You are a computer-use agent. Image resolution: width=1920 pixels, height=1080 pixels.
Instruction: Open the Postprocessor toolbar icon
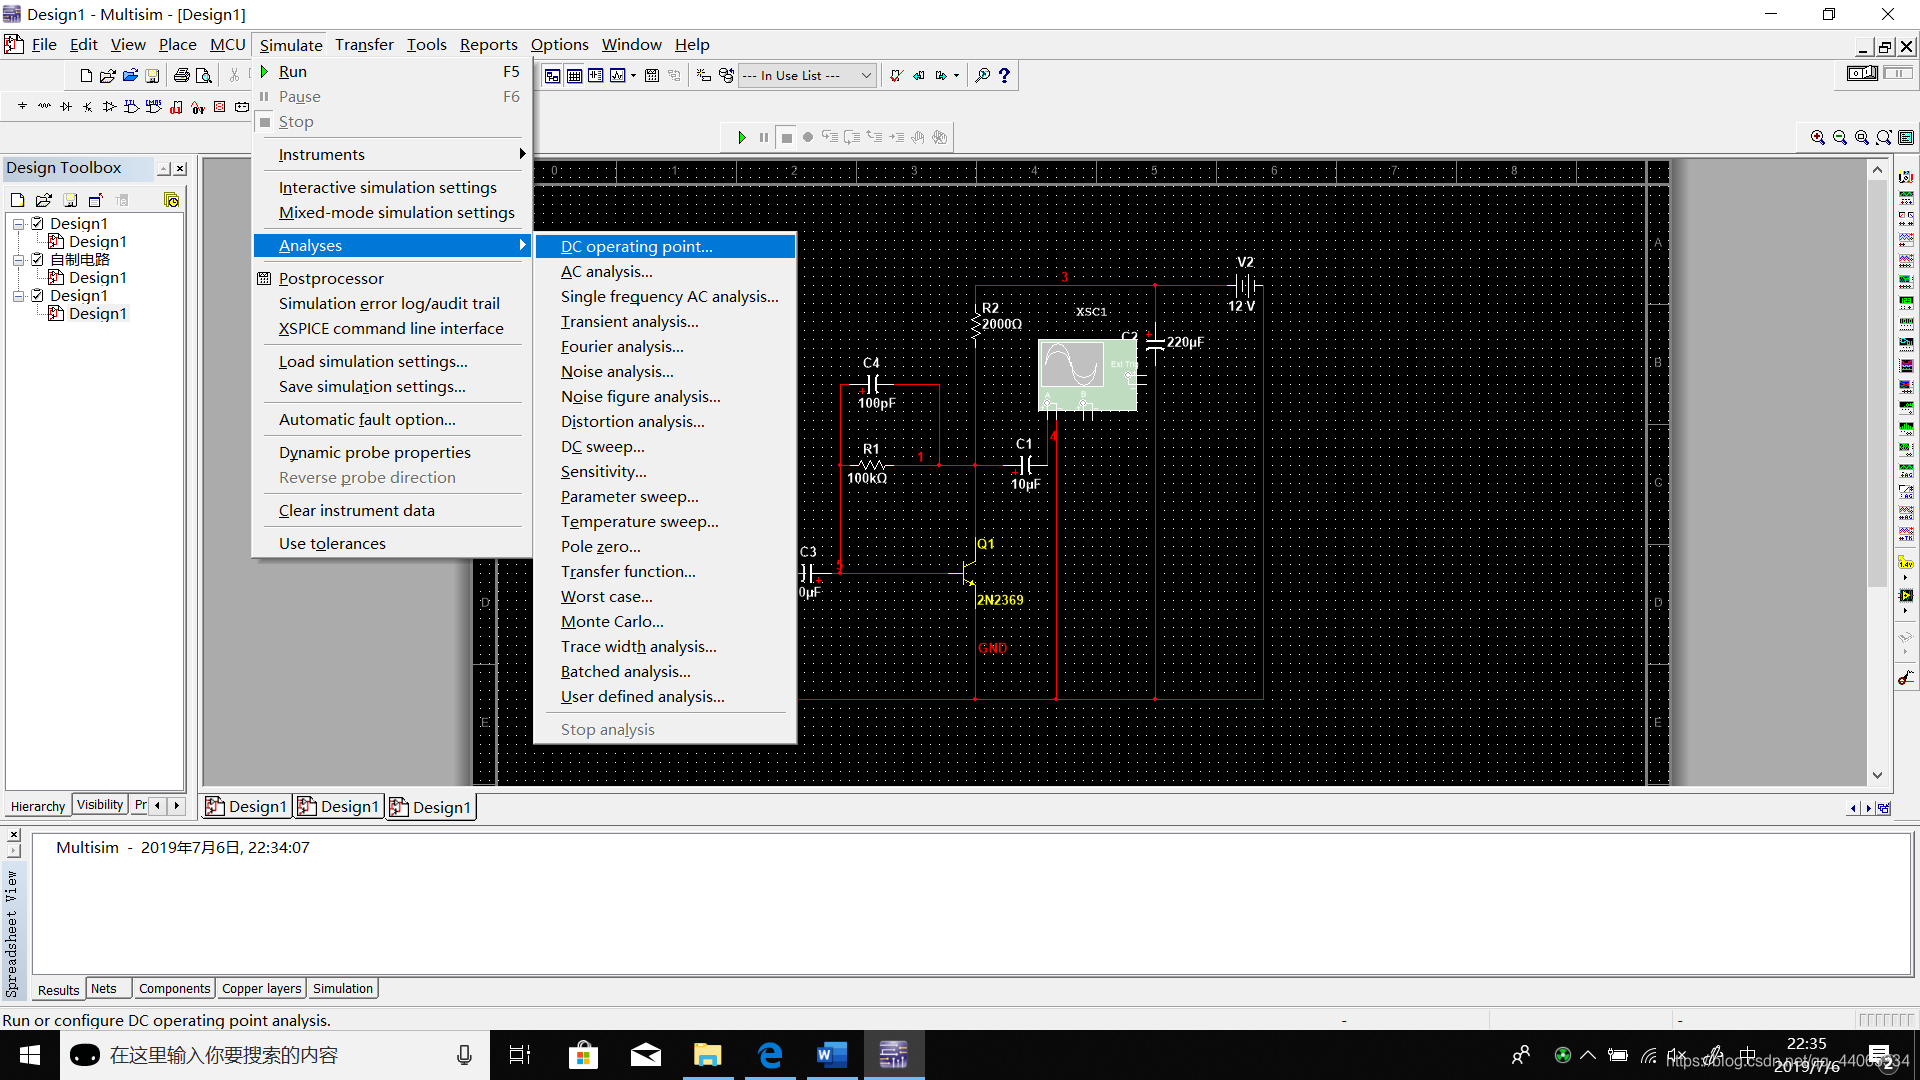[652, 76]
